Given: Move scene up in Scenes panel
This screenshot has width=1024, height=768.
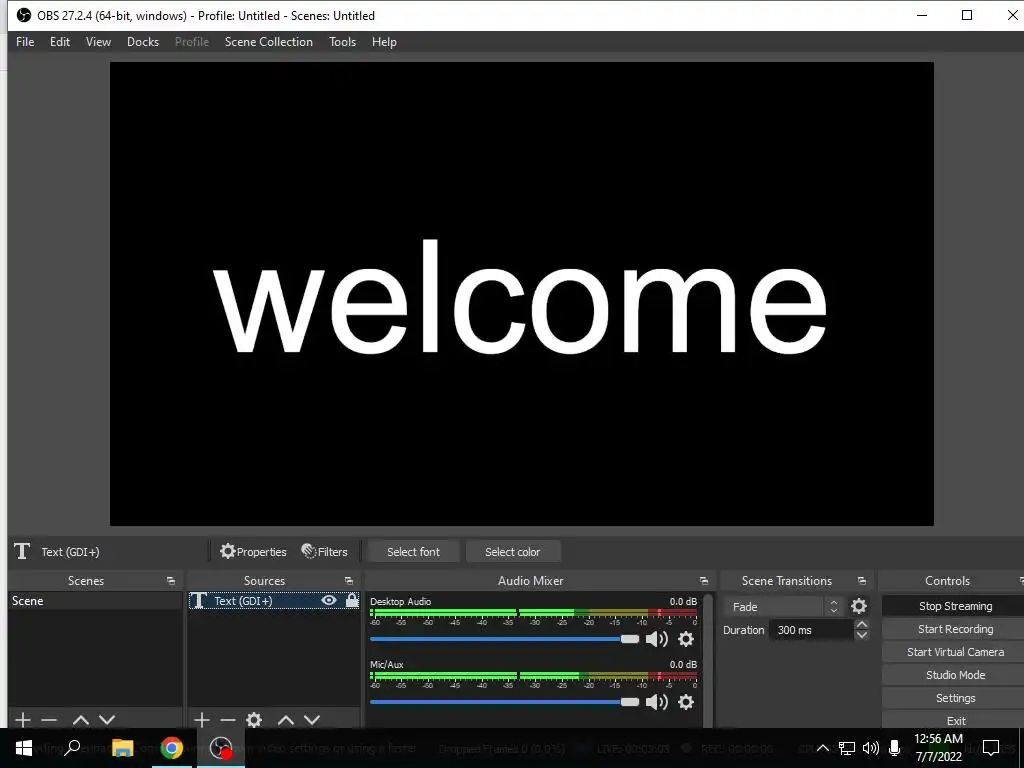Looking at the screenshot, I should pyautogui.click(x=81, y=720).
